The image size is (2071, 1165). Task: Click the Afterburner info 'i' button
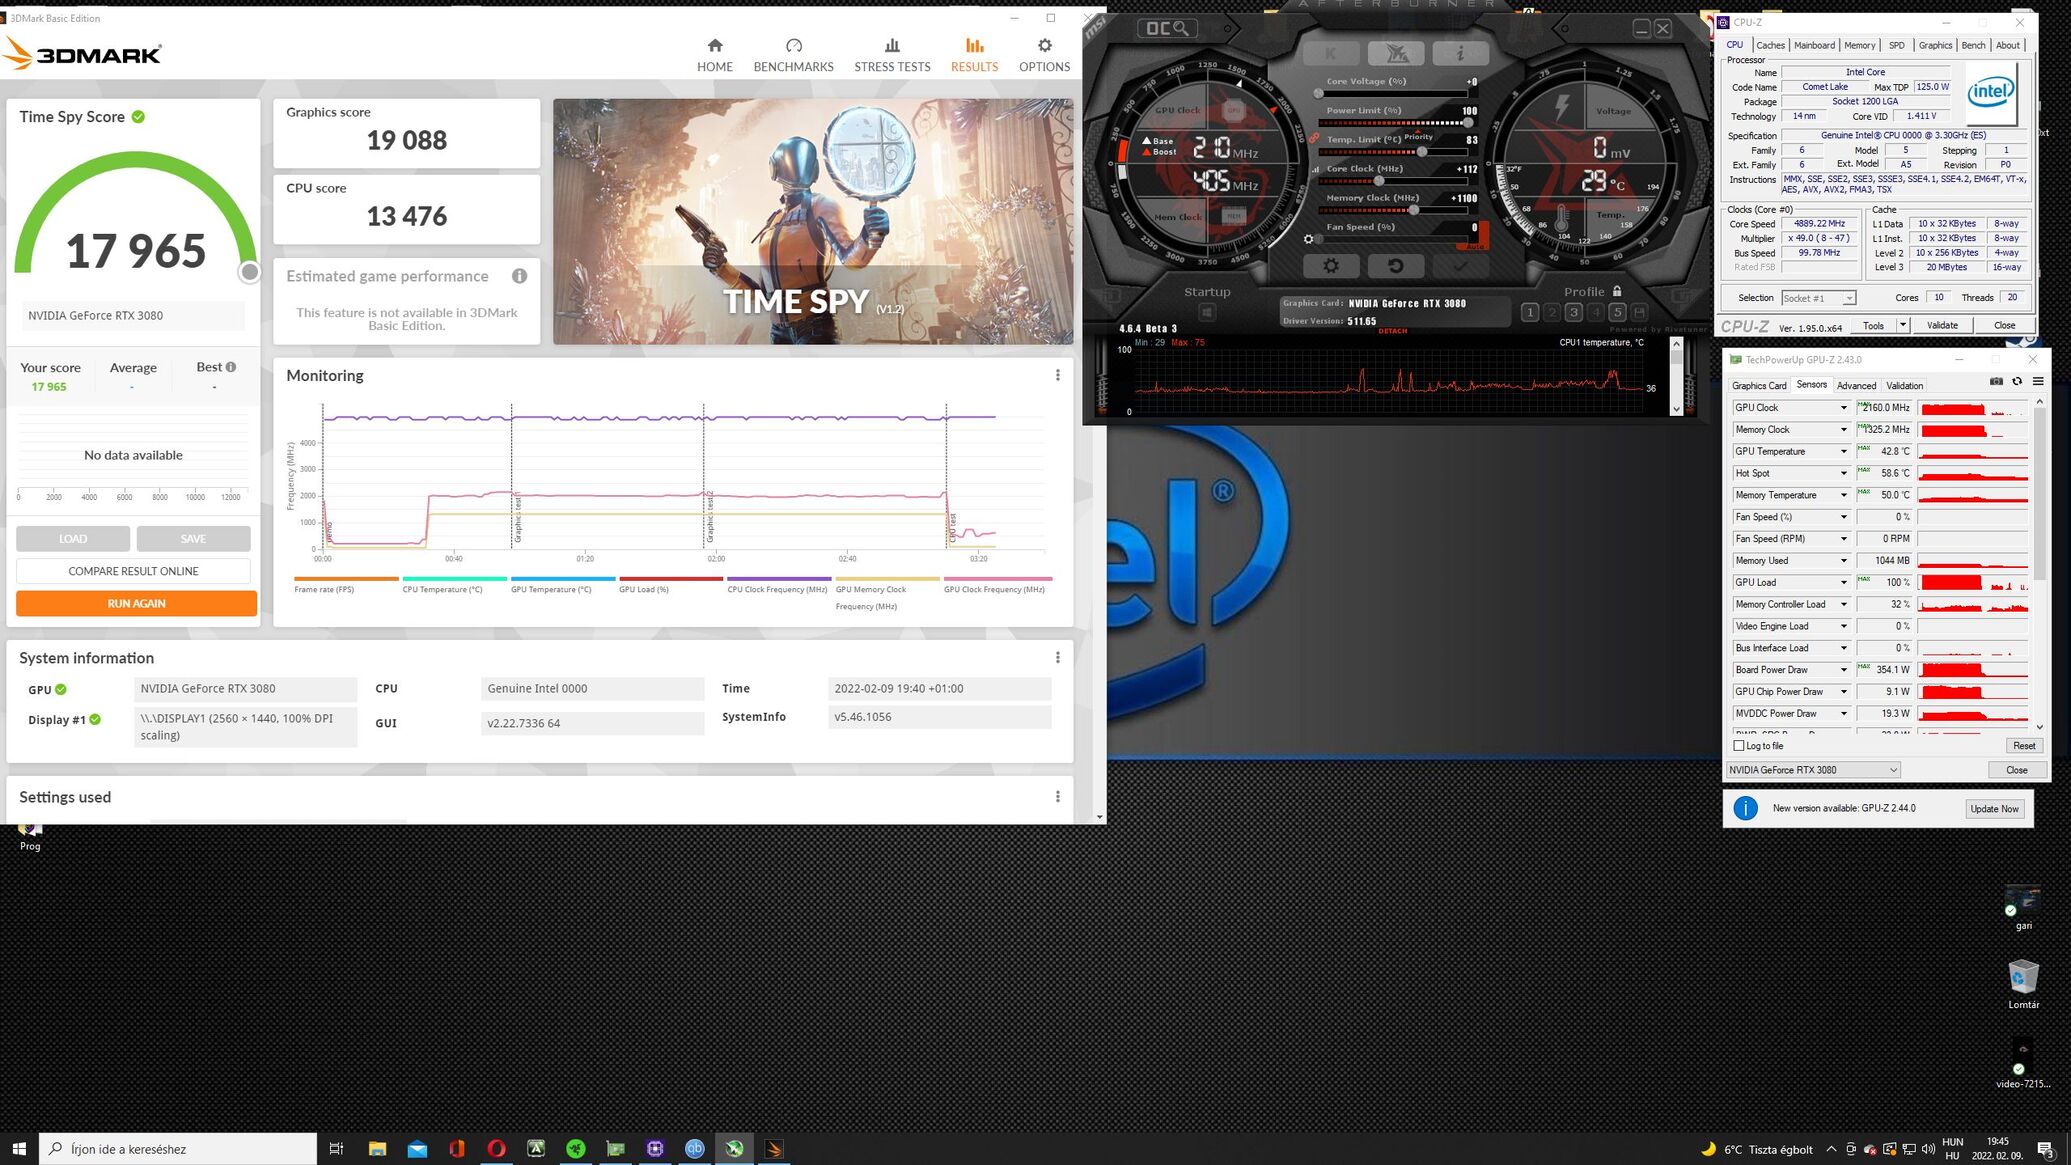tap(1459, 53)
